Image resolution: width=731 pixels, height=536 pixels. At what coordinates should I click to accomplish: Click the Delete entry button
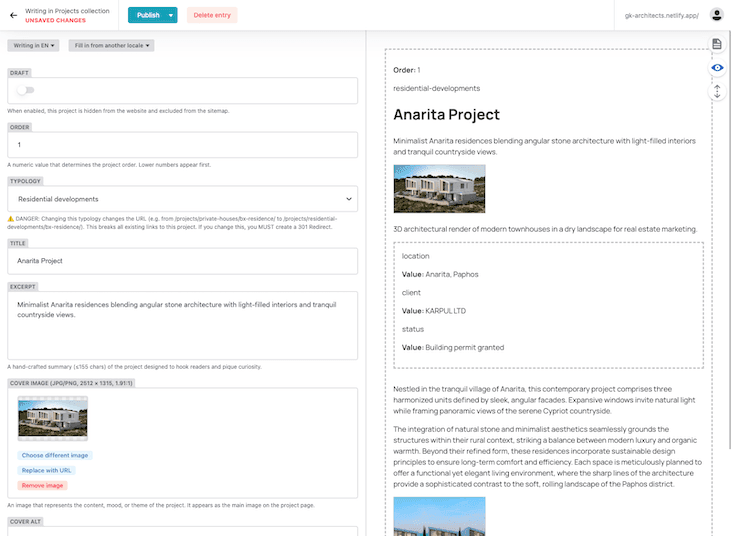212,15
